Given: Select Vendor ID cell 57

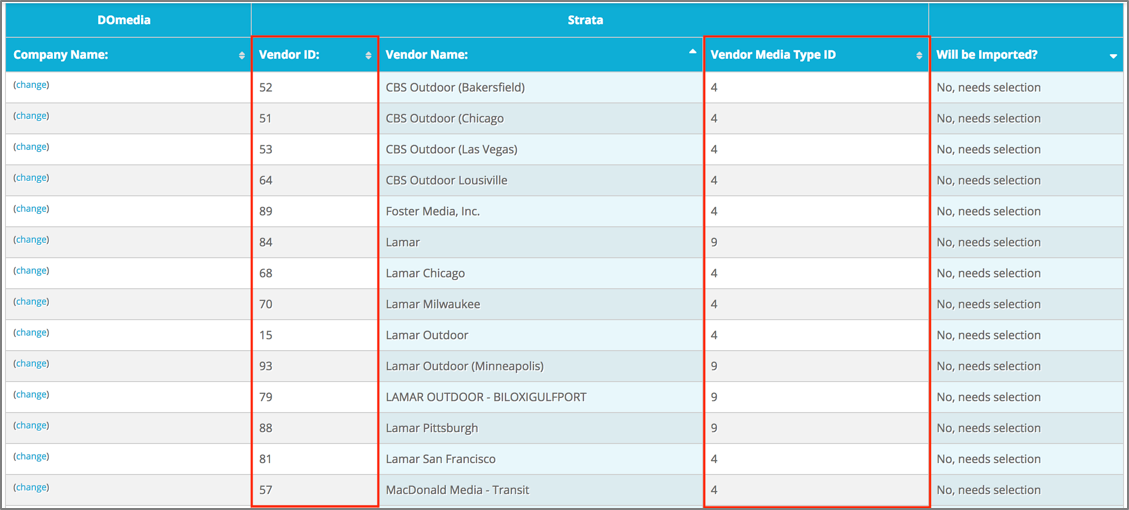Looking at the screenshot, I should [x=315, y=491].
